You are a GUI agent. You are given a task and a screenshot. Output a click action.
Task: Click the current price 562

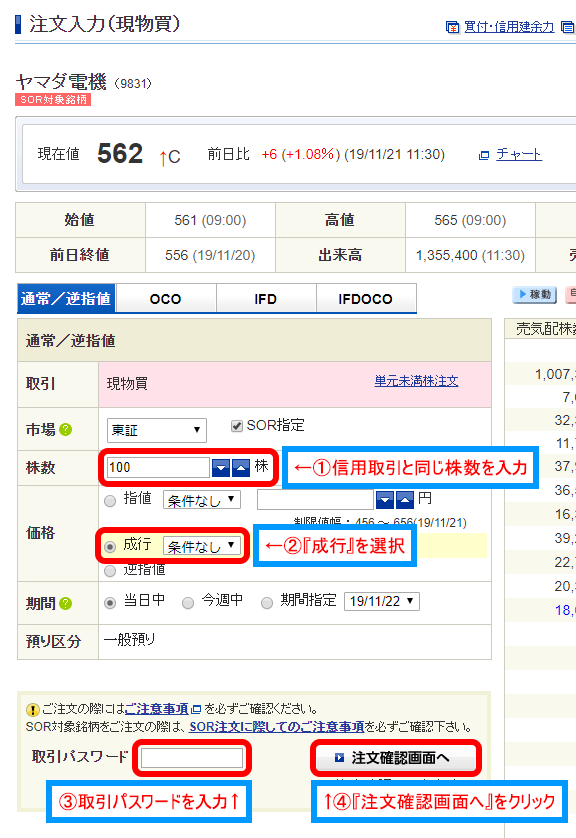pyautogui.click(x=120, y=153)
